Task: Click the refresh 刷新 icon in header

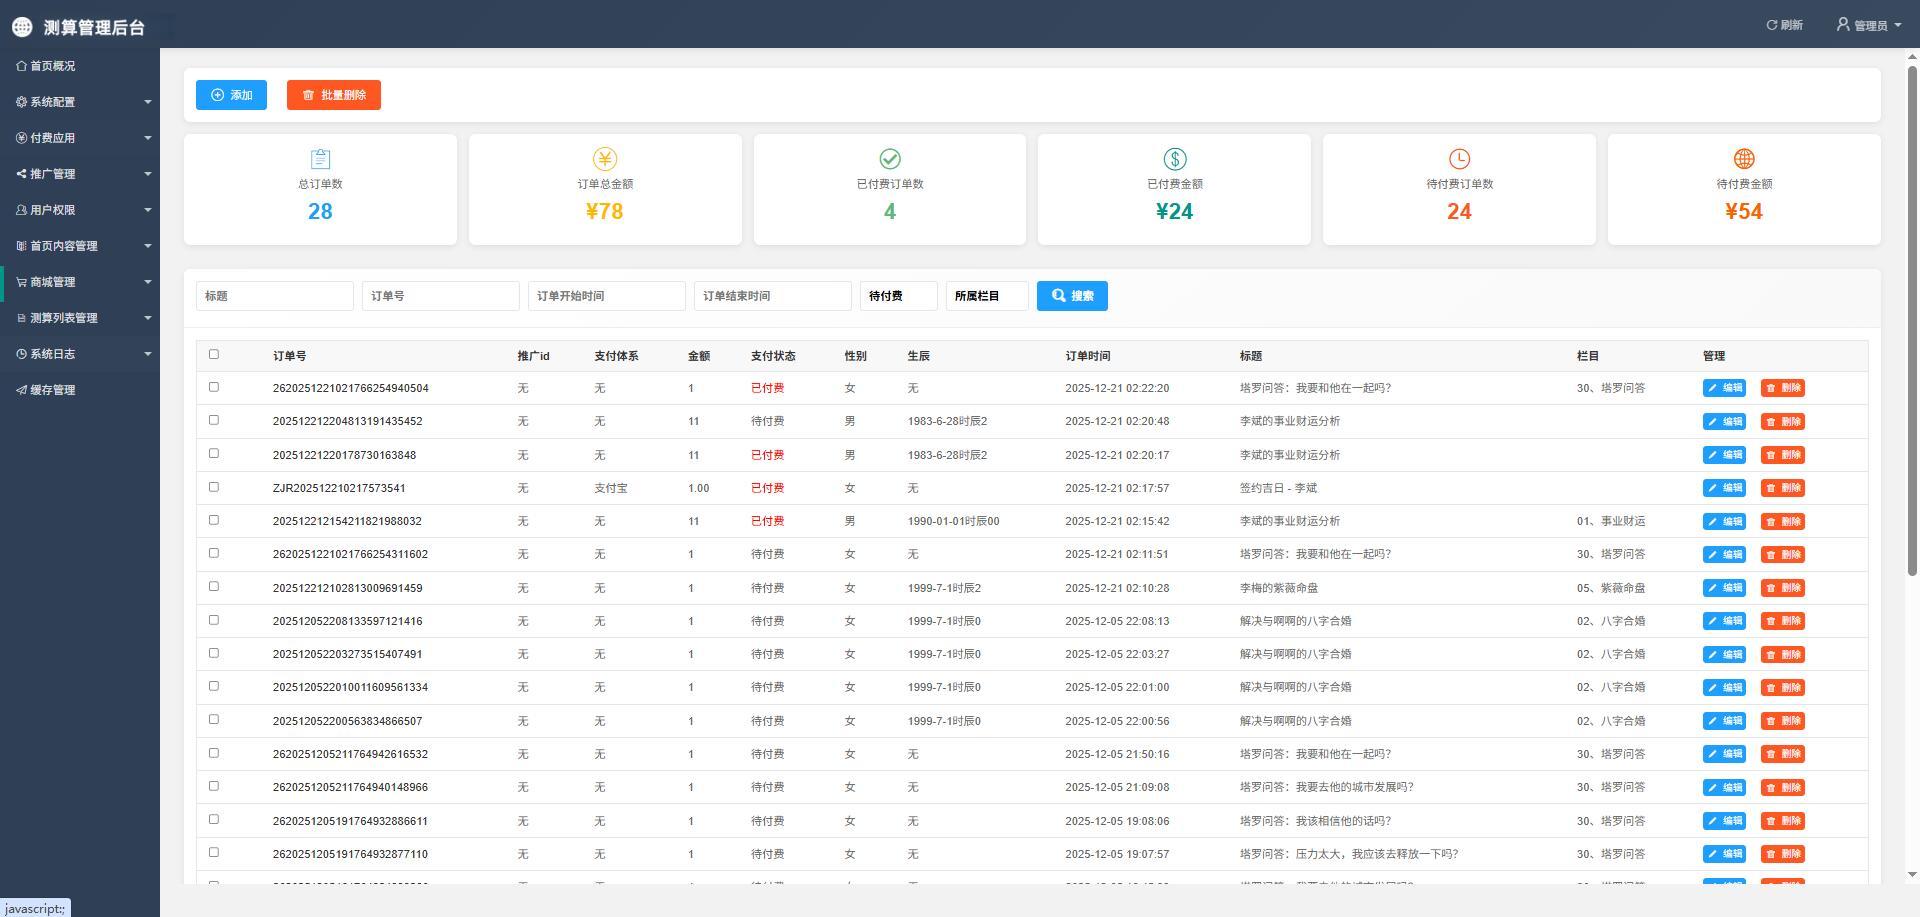Action: [1772, 25]
